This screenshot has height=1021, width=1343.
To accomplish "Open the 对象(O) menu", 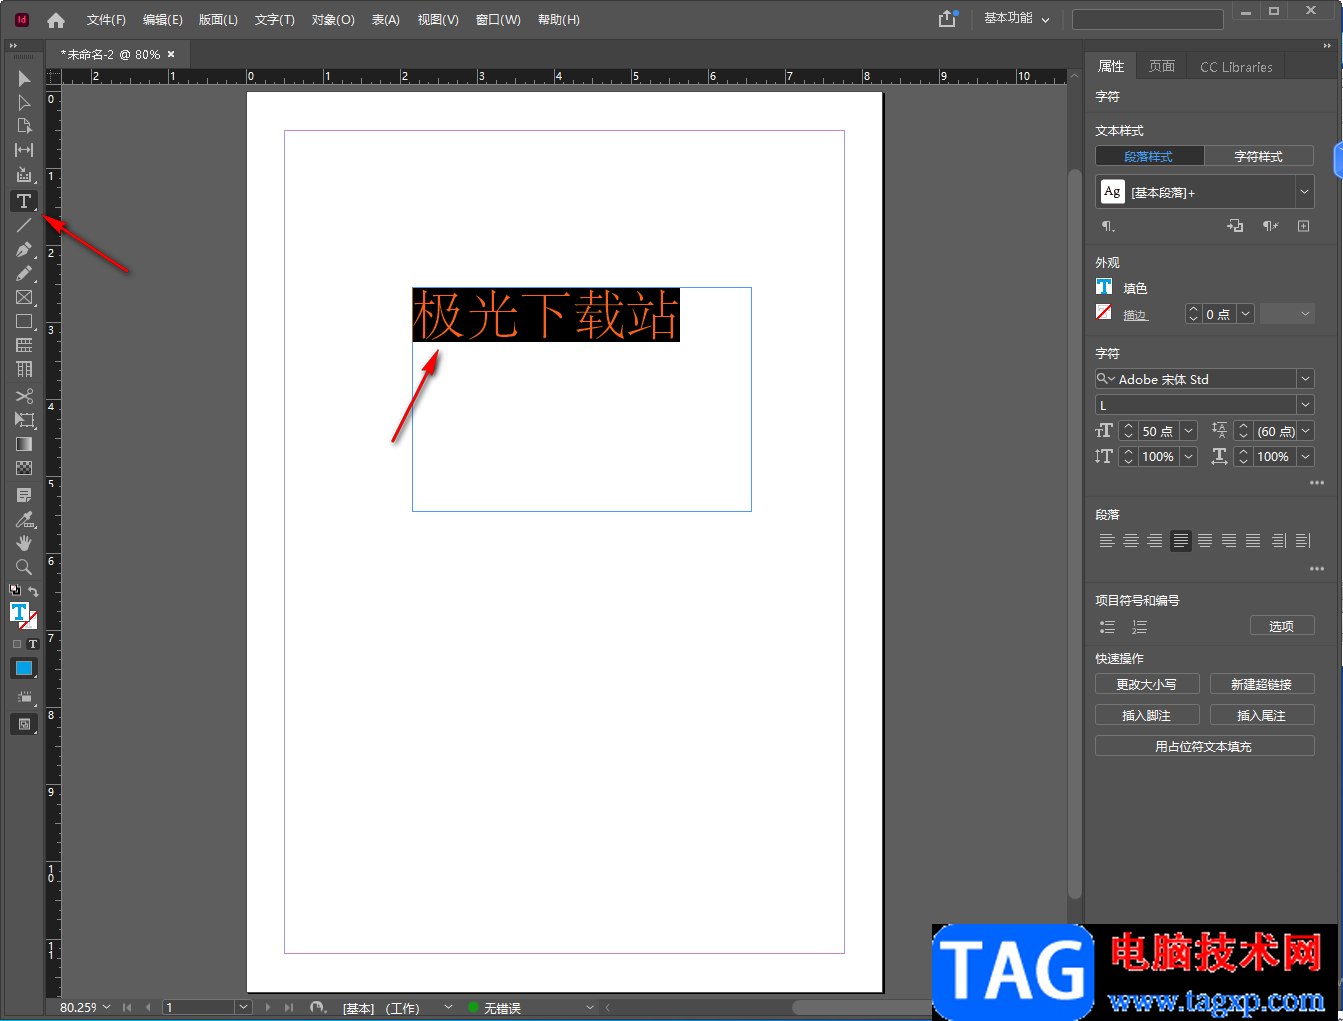I will tap(333, 20).
